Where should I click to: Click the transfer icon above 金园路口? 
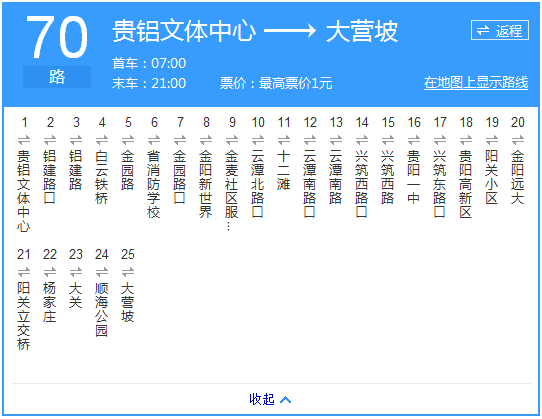pyautogui.click(x=180, y=140)
